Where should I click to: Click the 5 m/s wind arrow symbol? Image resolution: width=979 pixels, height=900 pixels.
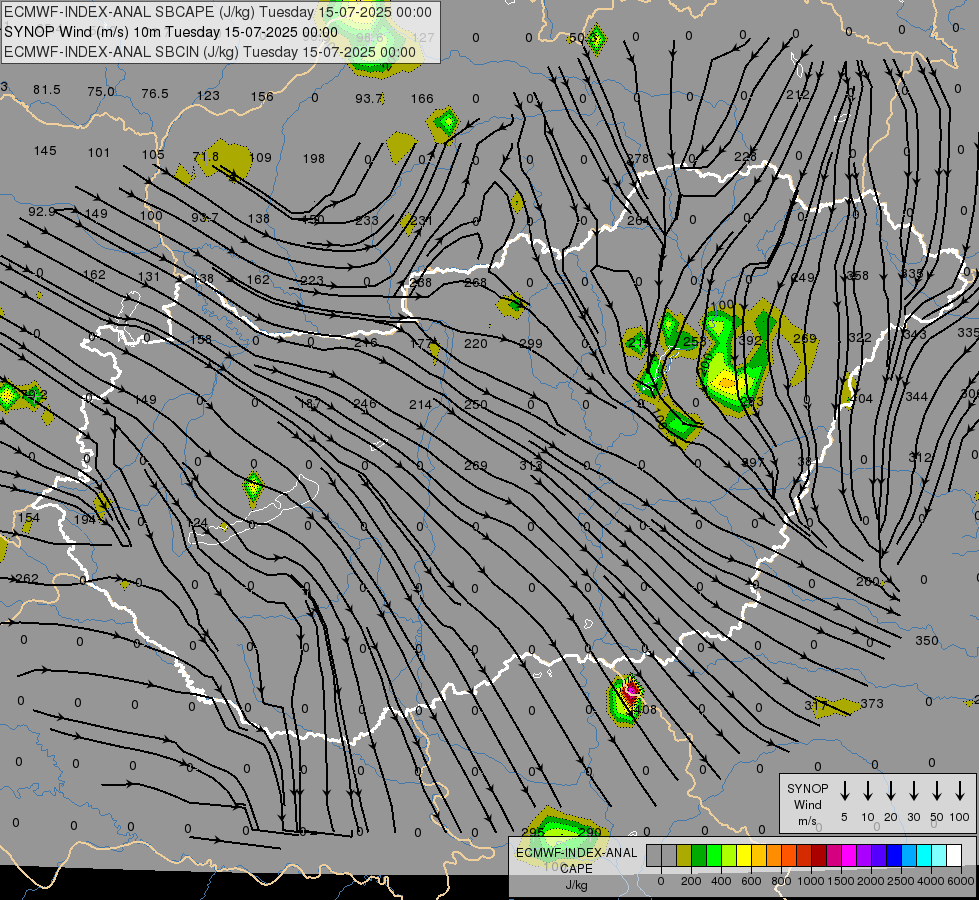point(844,791)
